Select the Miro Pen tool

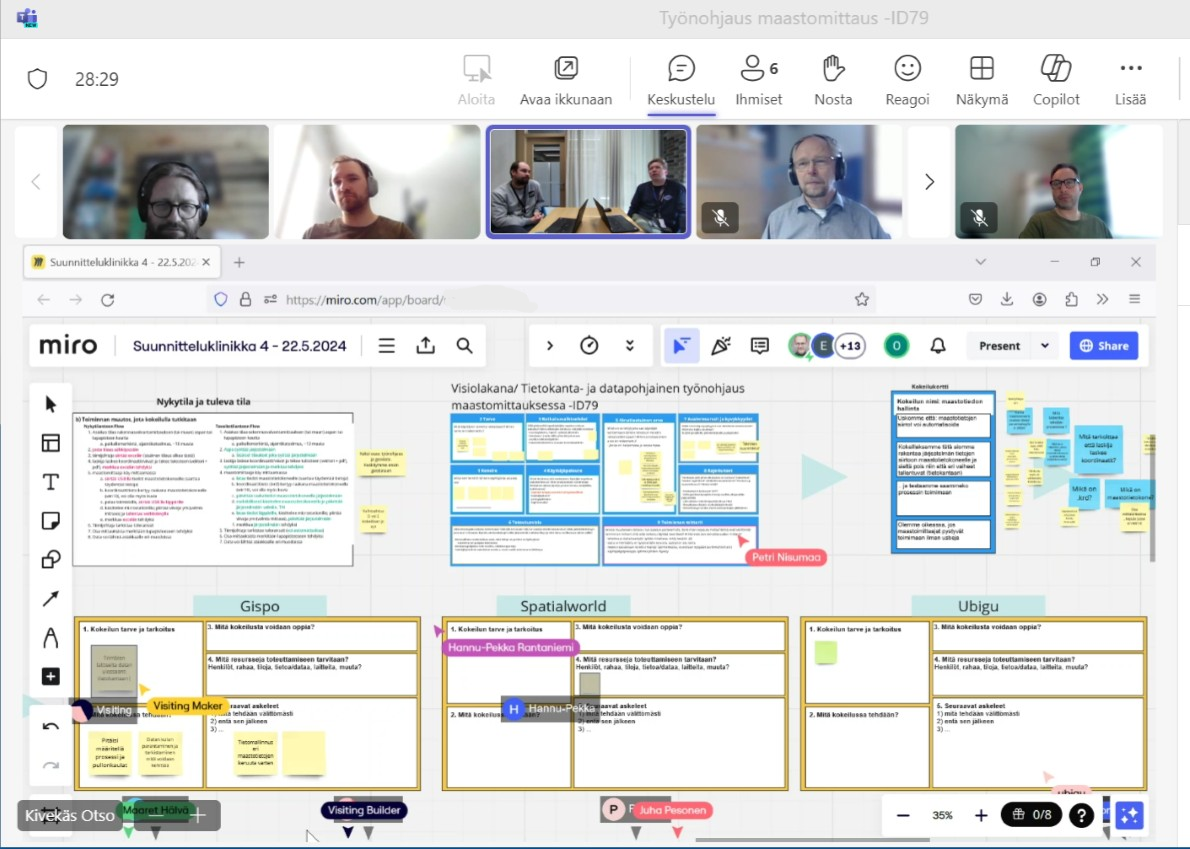51,637
